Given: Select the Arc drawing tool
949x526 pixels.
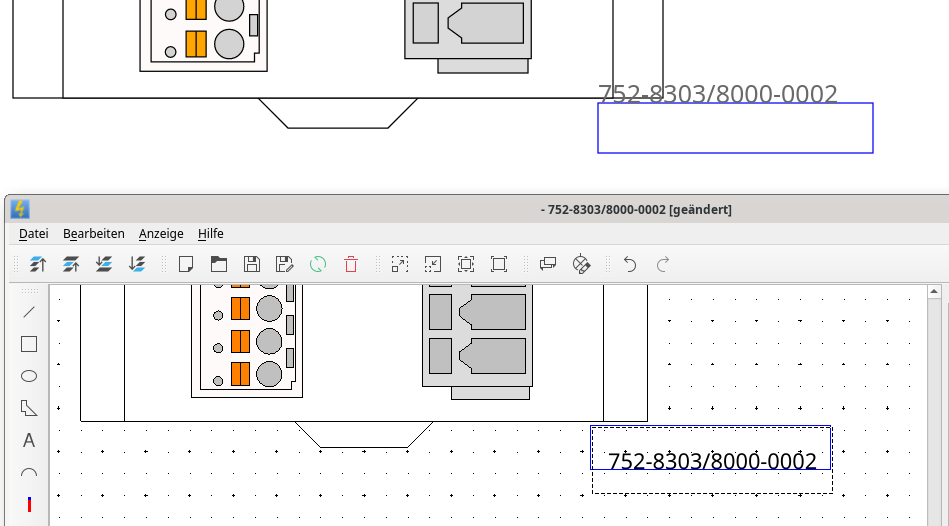Looking at the screenshot, I should click(29, 473).
